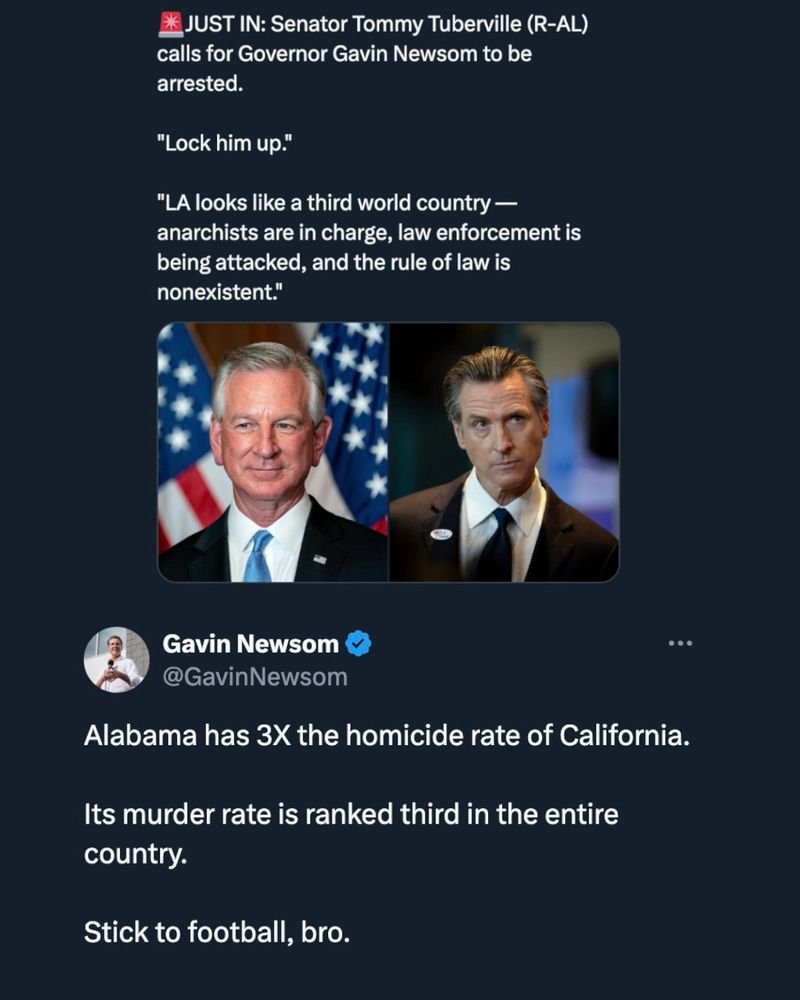
Task: Click the sticker on Newsom's lapel
Action: pos(444,536)
